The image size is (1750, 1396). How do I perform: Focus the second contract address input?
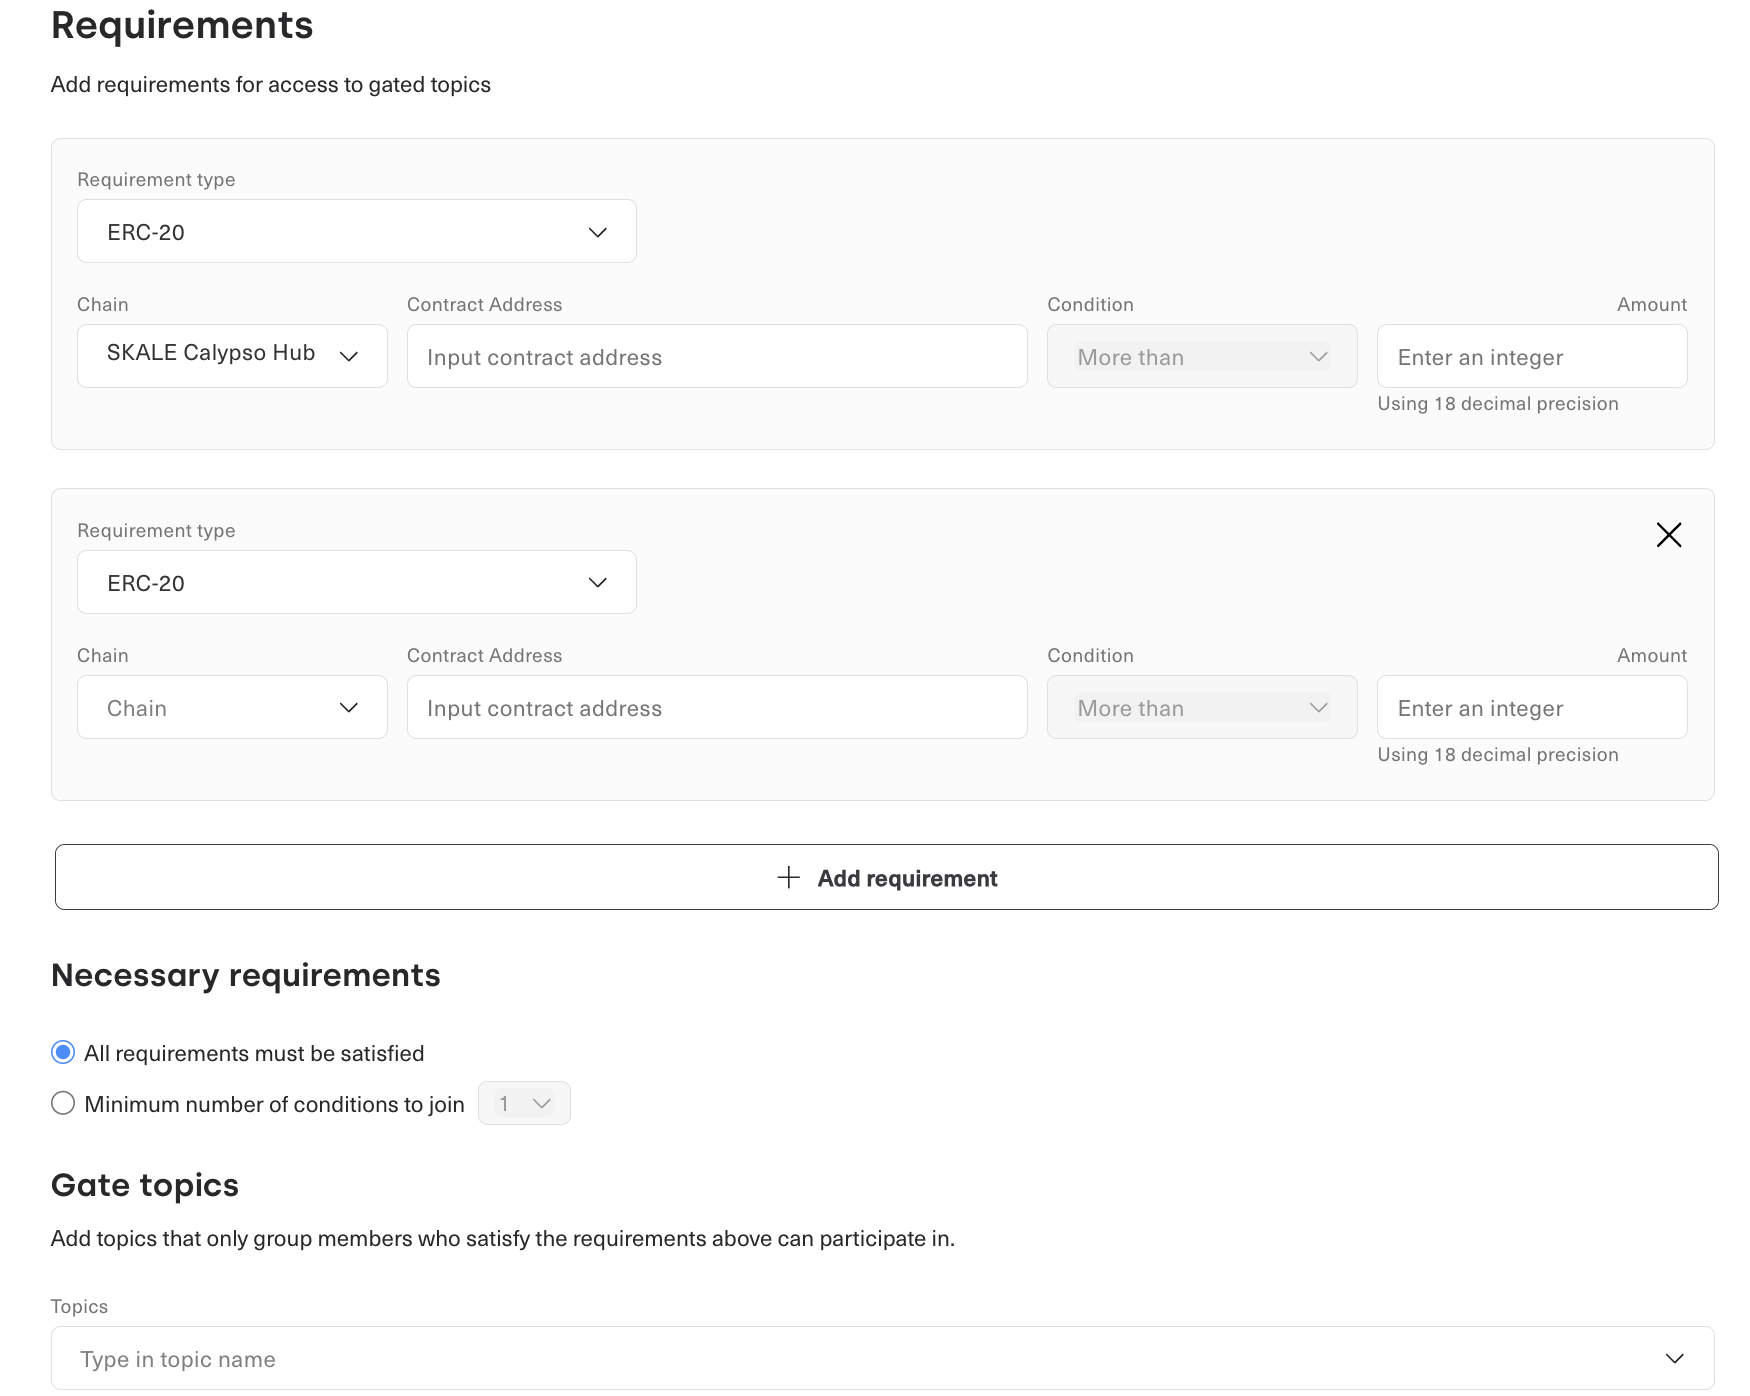pos(716,708)
